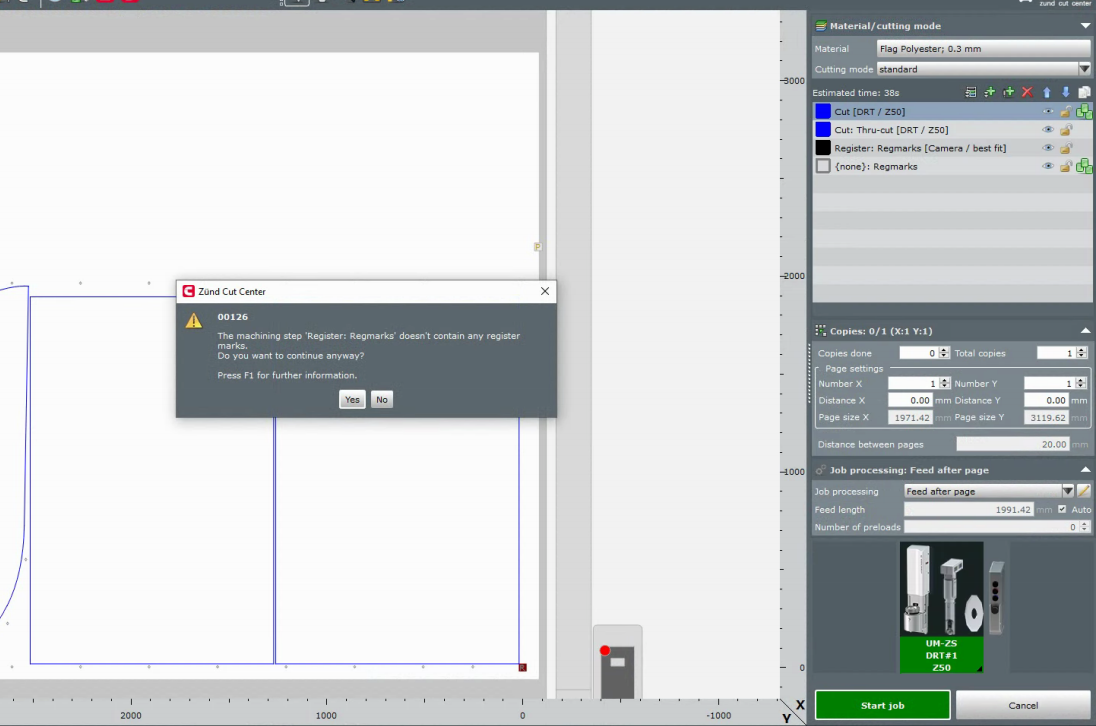Toggle padlock on {none}: Regmarks layer
The image size is (1096, 726).
pyautogui.click(x=1065, y=166)
